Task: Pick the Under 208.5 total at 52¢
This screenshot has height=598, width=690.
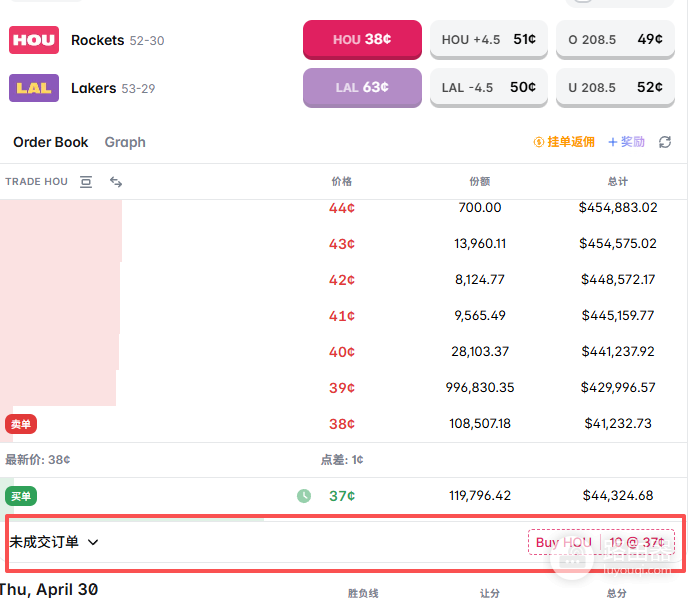Action: pos(615,88)
